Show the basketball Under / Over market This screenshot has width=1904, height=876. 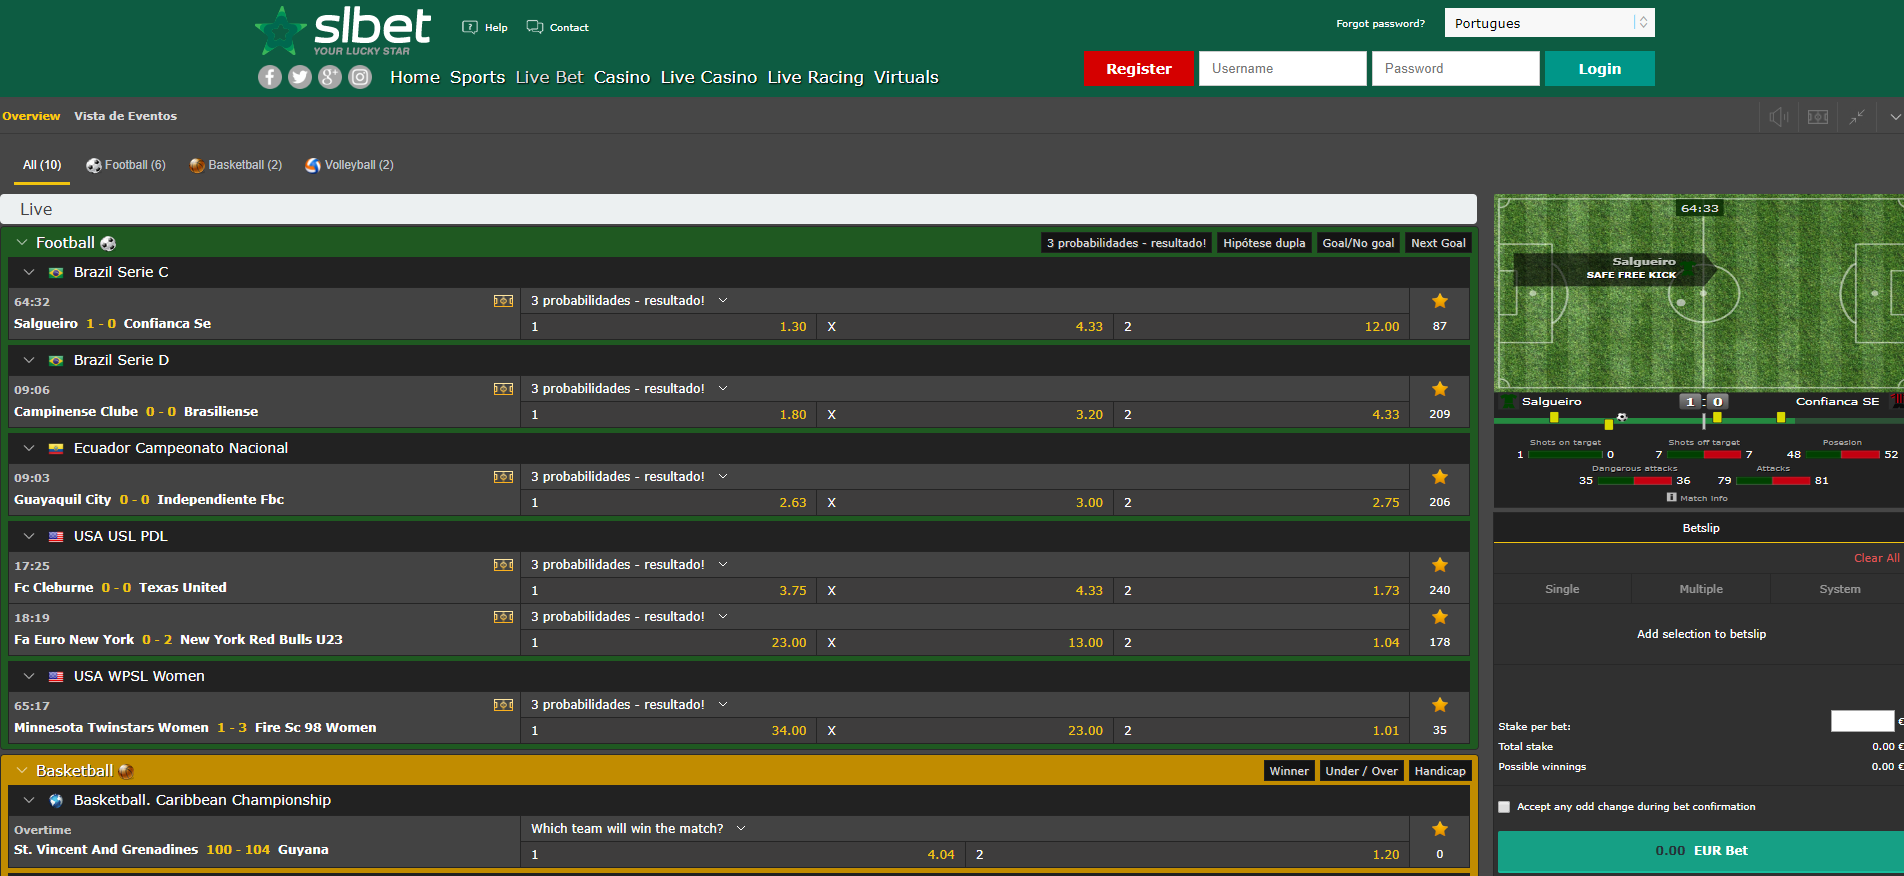coord(1361,771)
